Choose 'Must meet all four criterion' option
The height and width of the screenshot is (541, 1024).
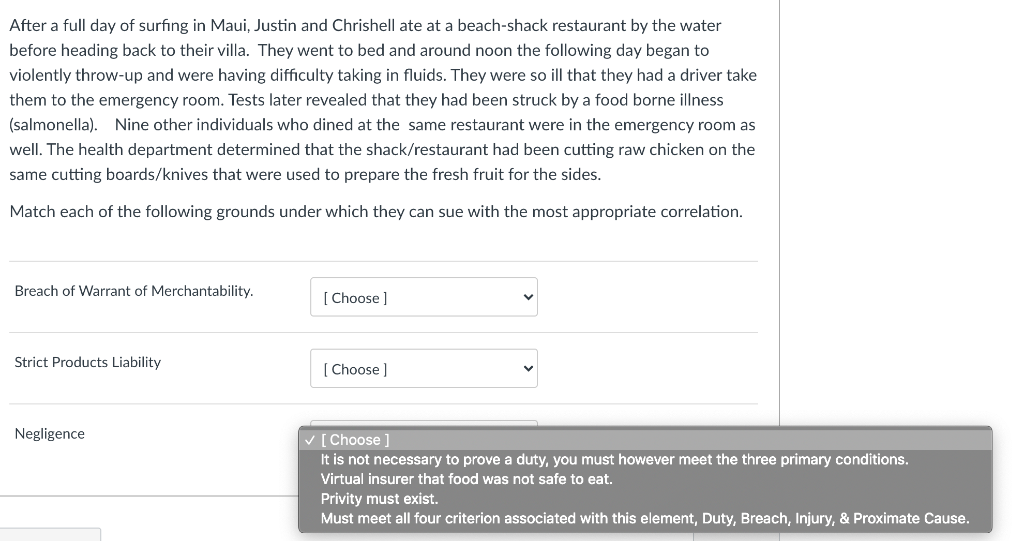644,519
